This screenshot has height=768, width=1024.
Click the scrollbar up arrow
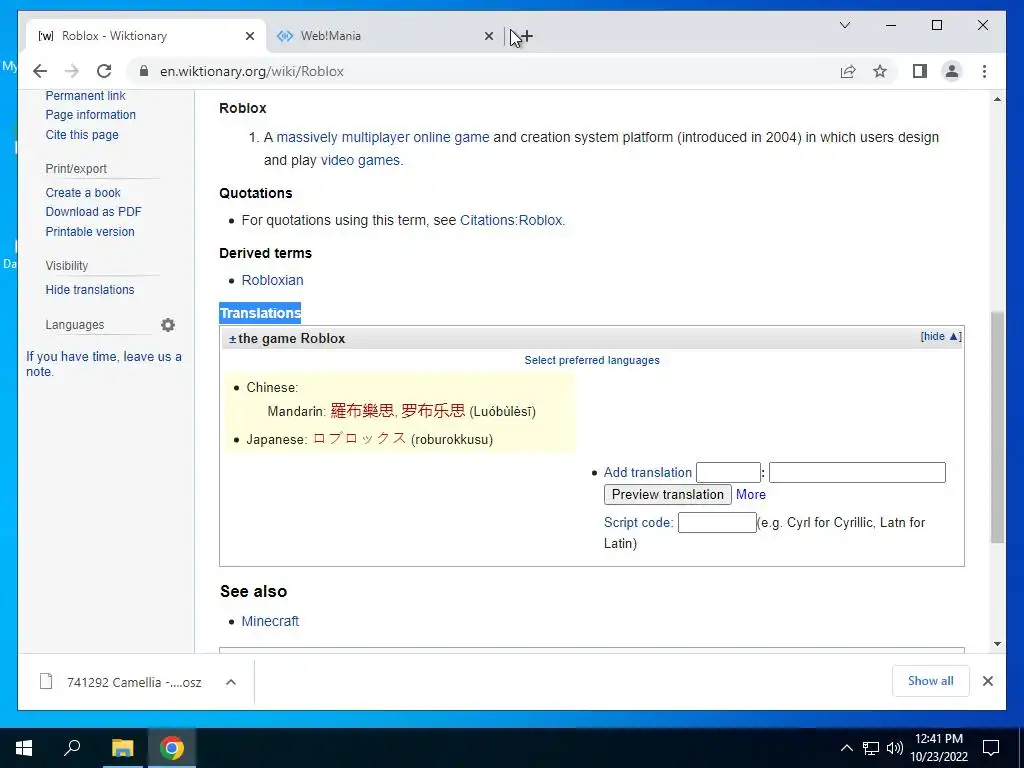(997, 99)
